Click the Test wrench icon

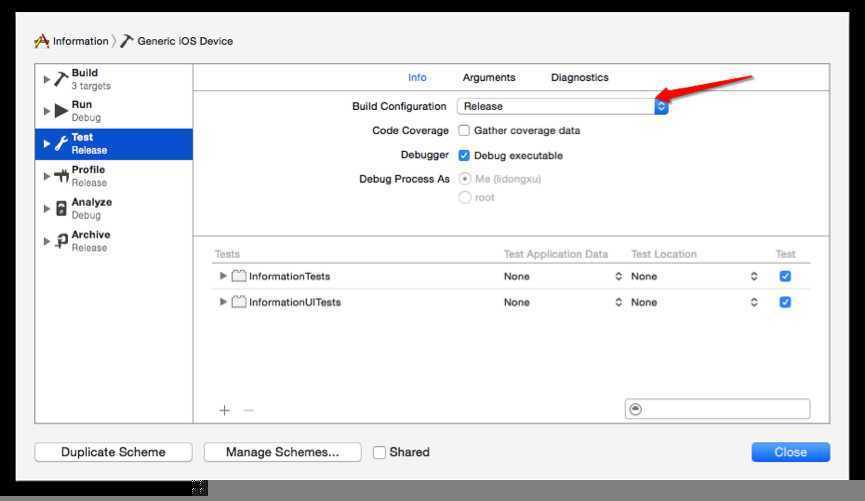point(61,144)
